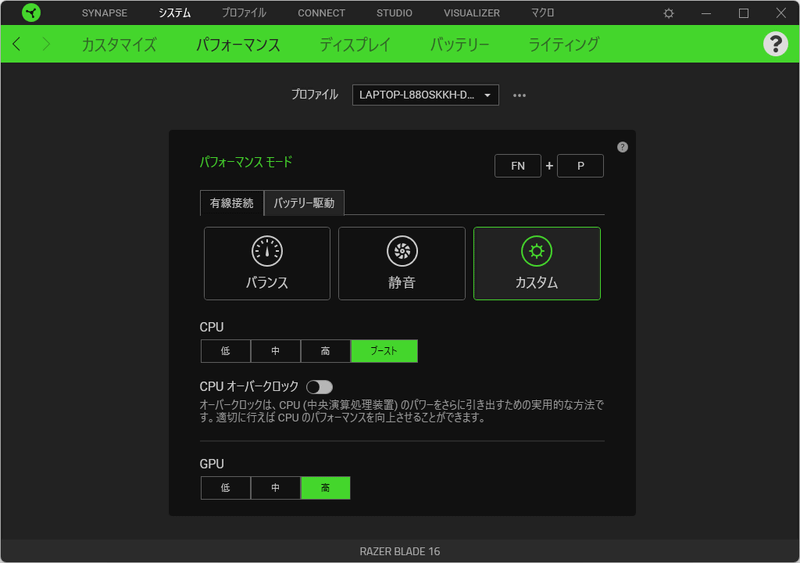This screenshot has width=800, height=563.
Task: Switch to ディスプレイ tab
Action: [355, 44]
